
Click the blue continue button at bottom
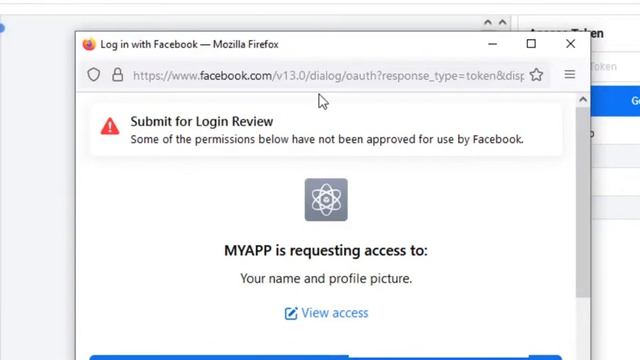[x=326, y=358]
